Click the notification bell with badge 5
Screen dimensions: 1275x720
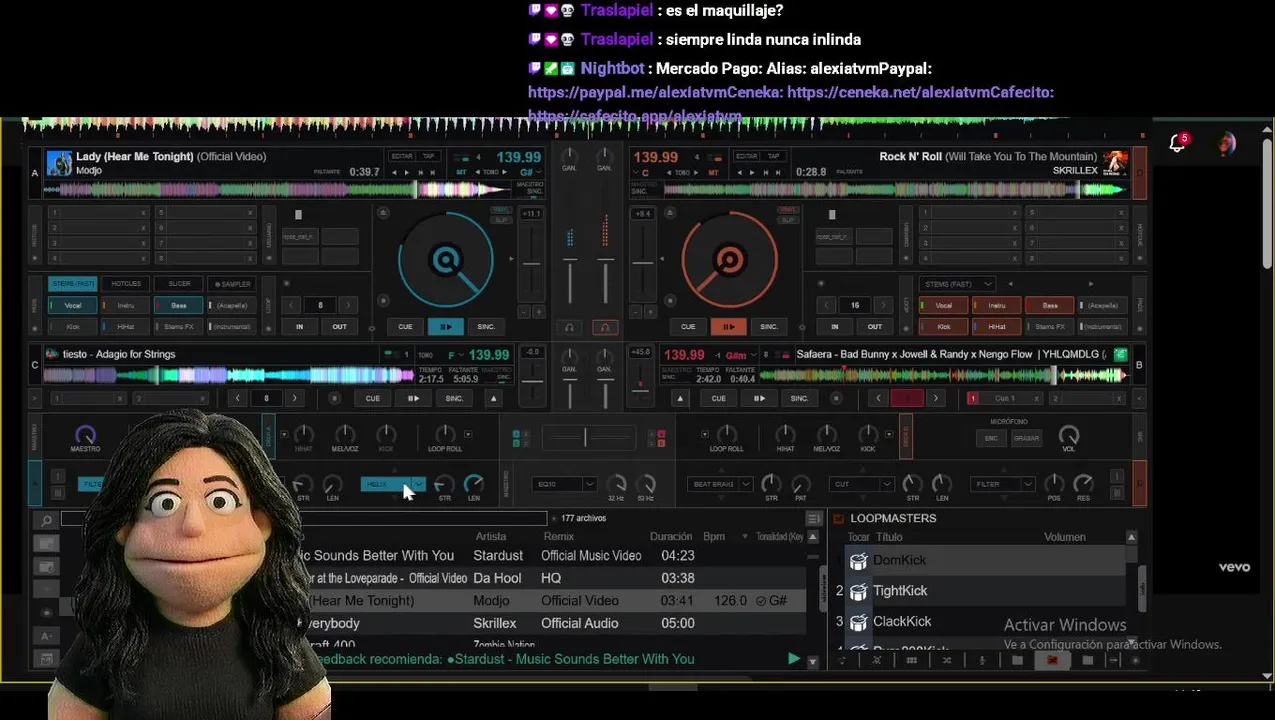click(x=1178, y=144)
